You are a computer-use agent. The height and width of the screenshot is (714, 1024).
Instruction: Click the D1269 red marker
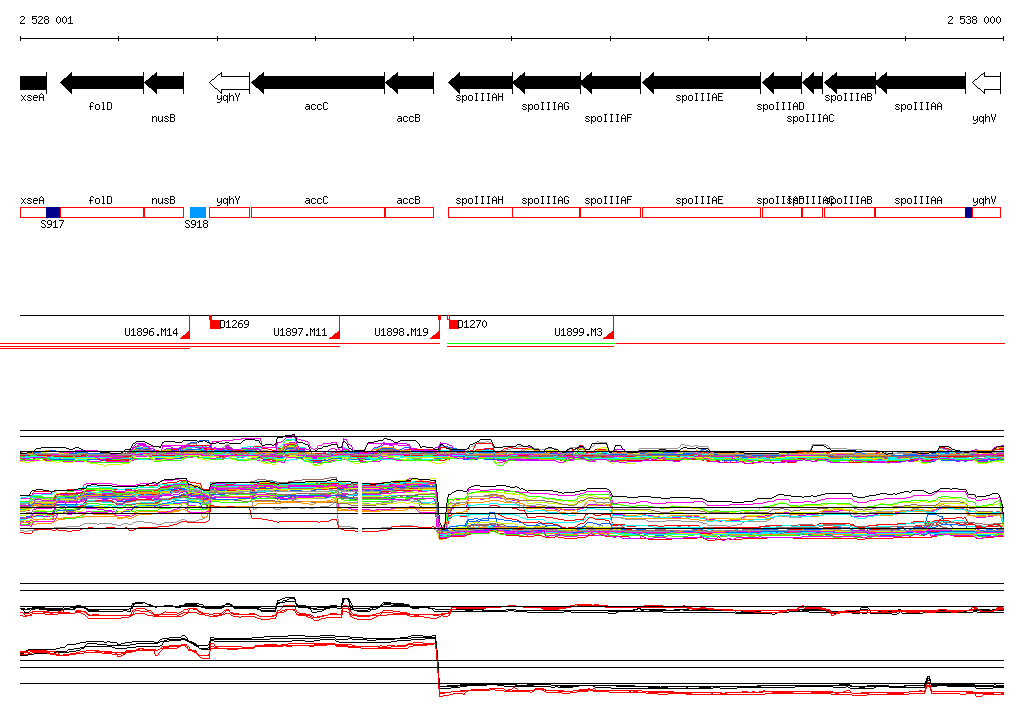click(214, 323)
